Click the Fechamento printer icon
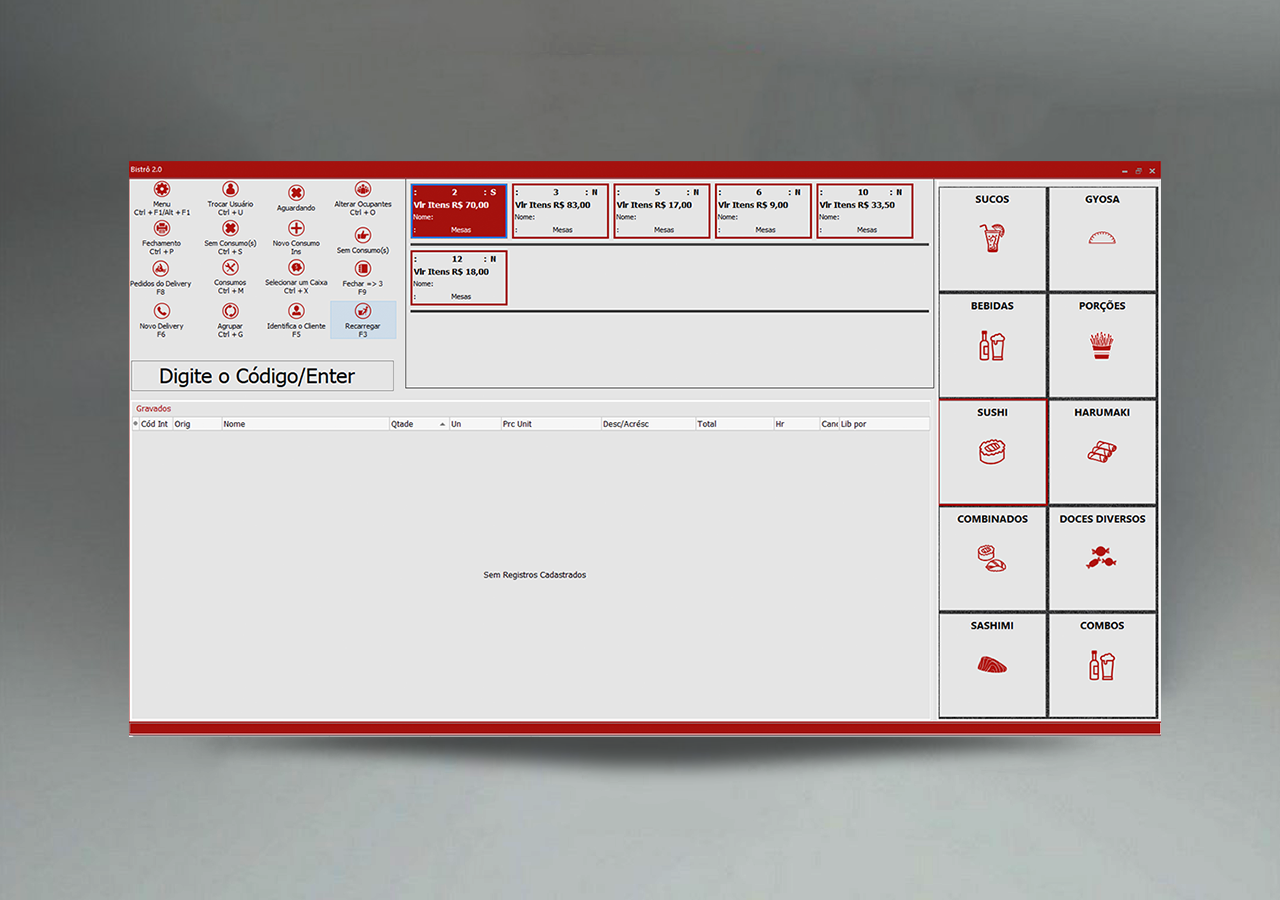 [x=162, y=229]
